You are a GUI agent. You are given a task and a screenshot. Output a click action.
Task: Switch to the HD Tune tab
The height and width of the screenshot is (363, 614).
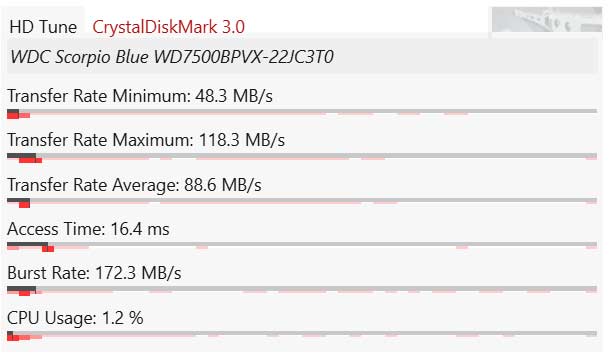pos(43,27)
